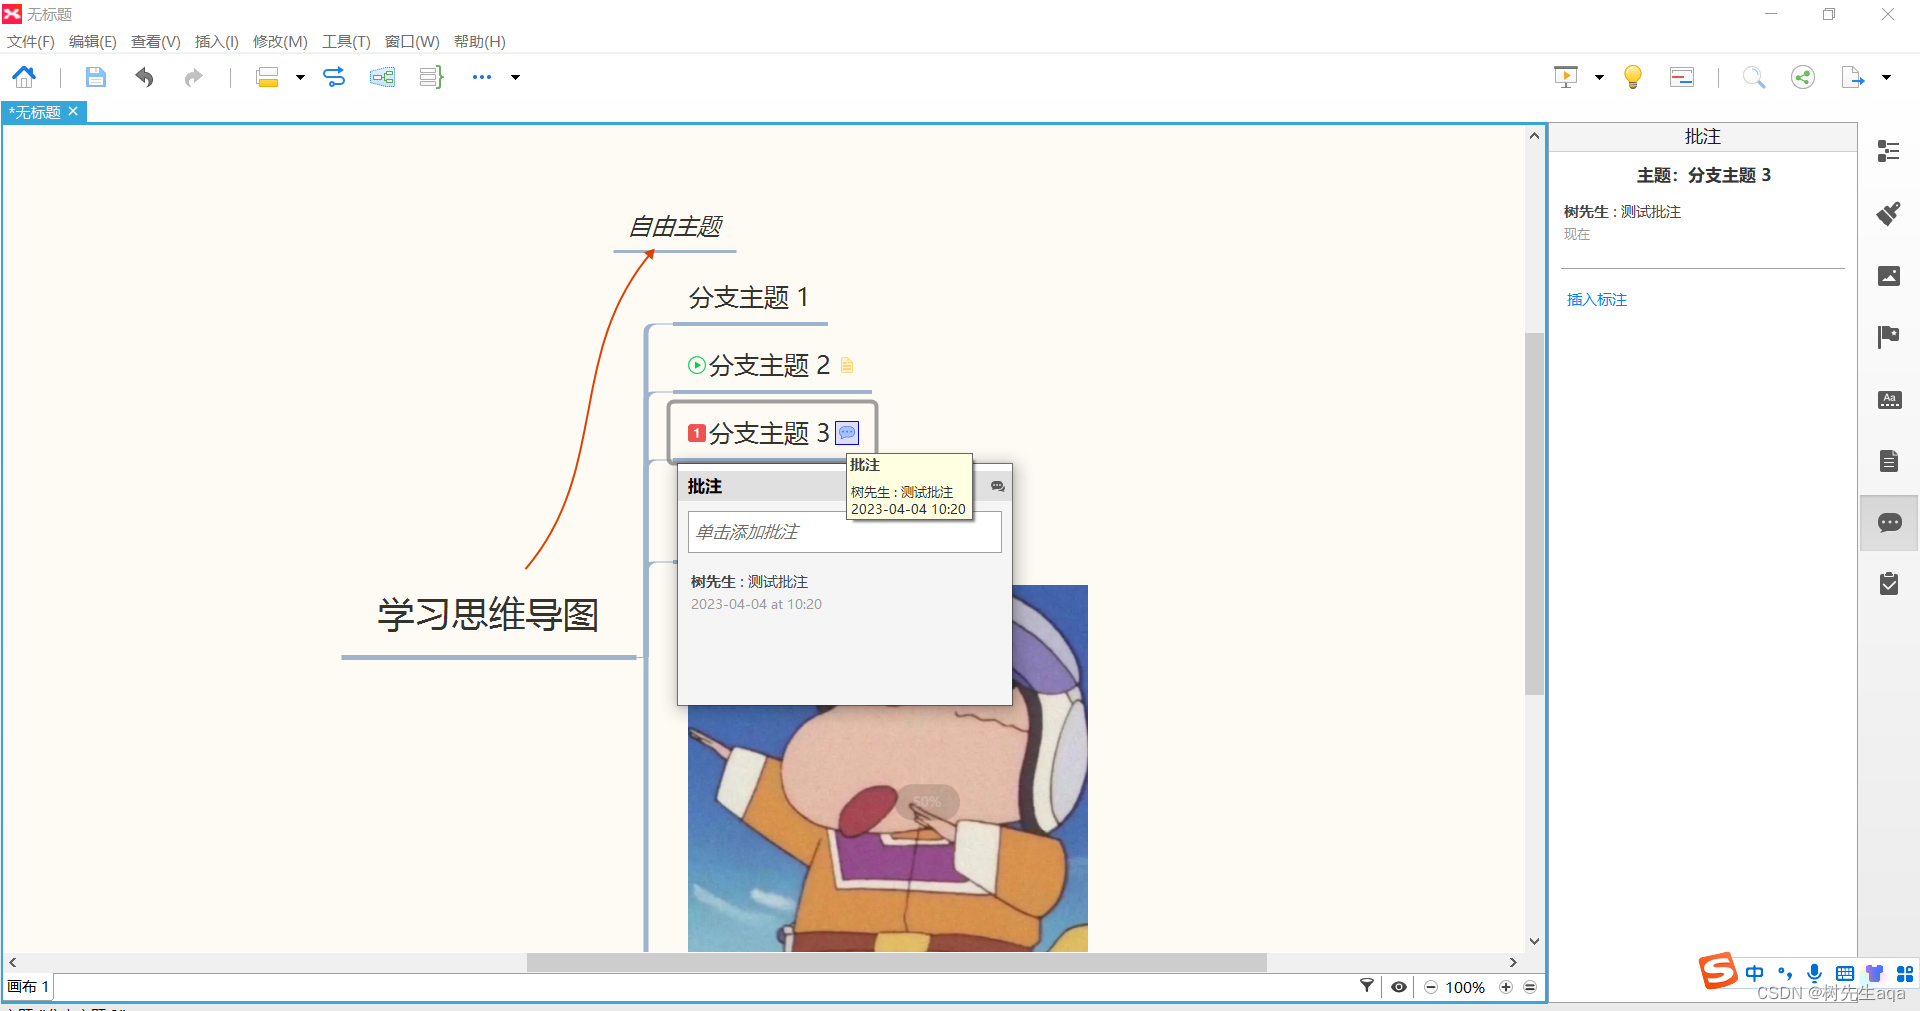Viewport: 1920px width, 1011px height.
Task: Open the Outline panel in sidebar
Action: [x=1889, y=151]
